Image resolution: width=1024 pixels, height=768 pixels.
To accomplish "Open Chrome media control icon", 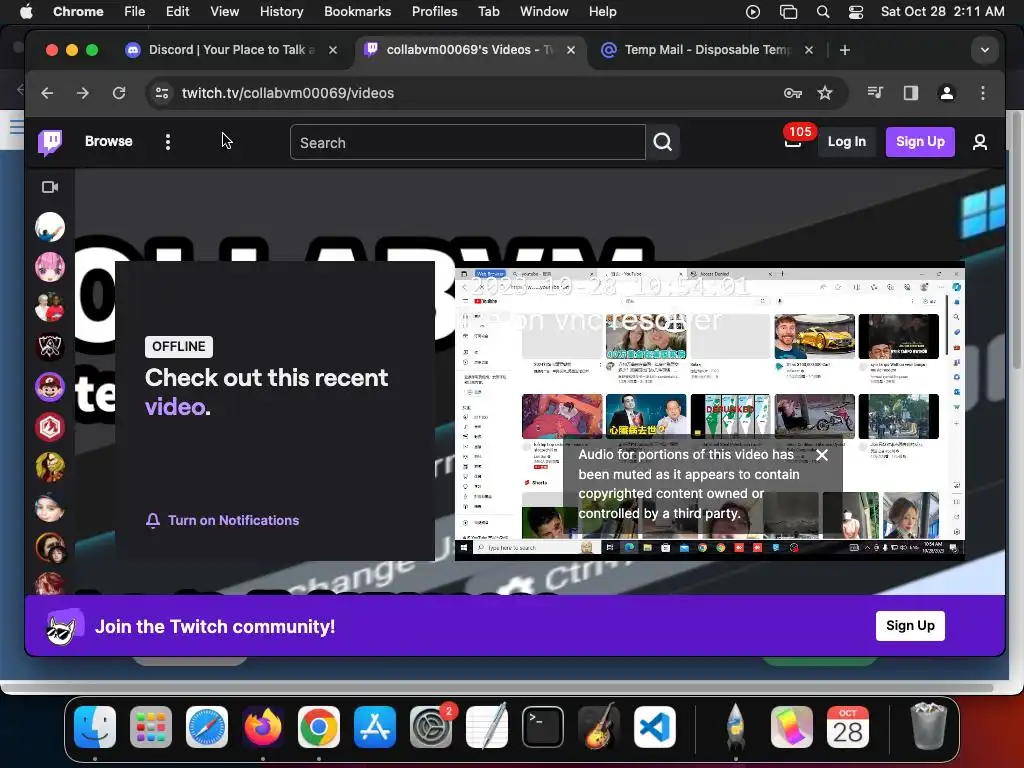I will point(875,93).
